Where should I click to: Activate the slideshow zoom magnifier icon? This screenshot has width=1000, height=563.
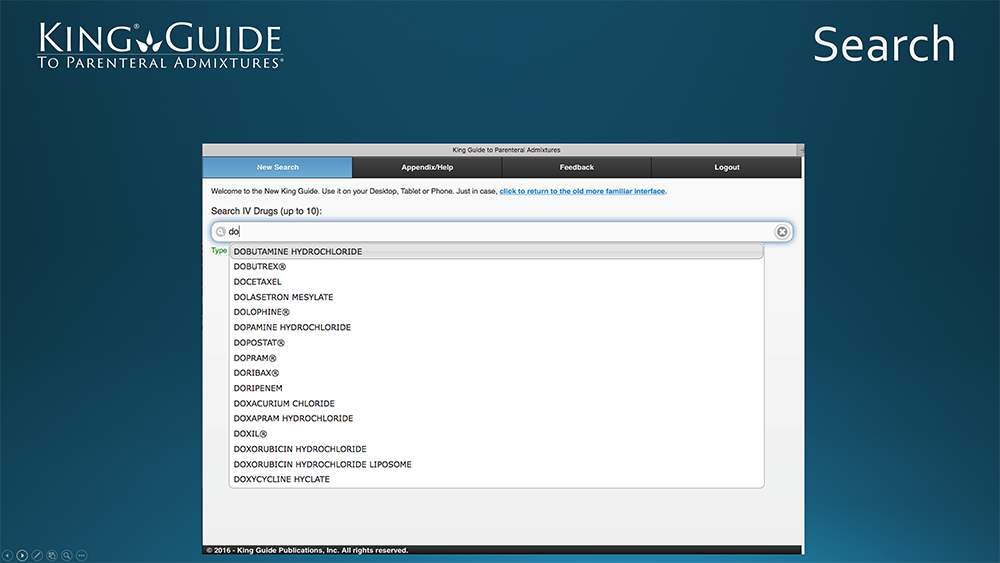coord(66,555)
